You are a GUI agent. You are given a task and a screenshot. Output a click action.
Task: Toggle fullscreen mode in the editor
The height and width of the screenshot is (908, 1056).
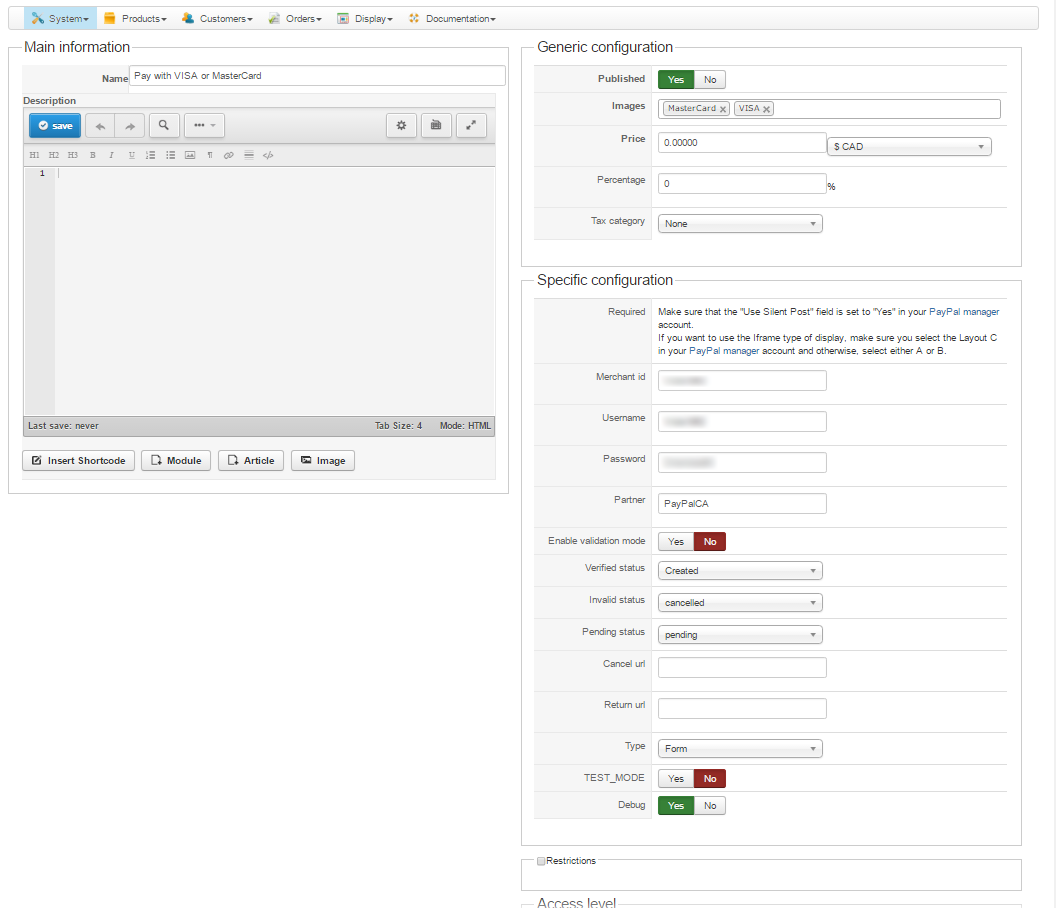point(471,125)
